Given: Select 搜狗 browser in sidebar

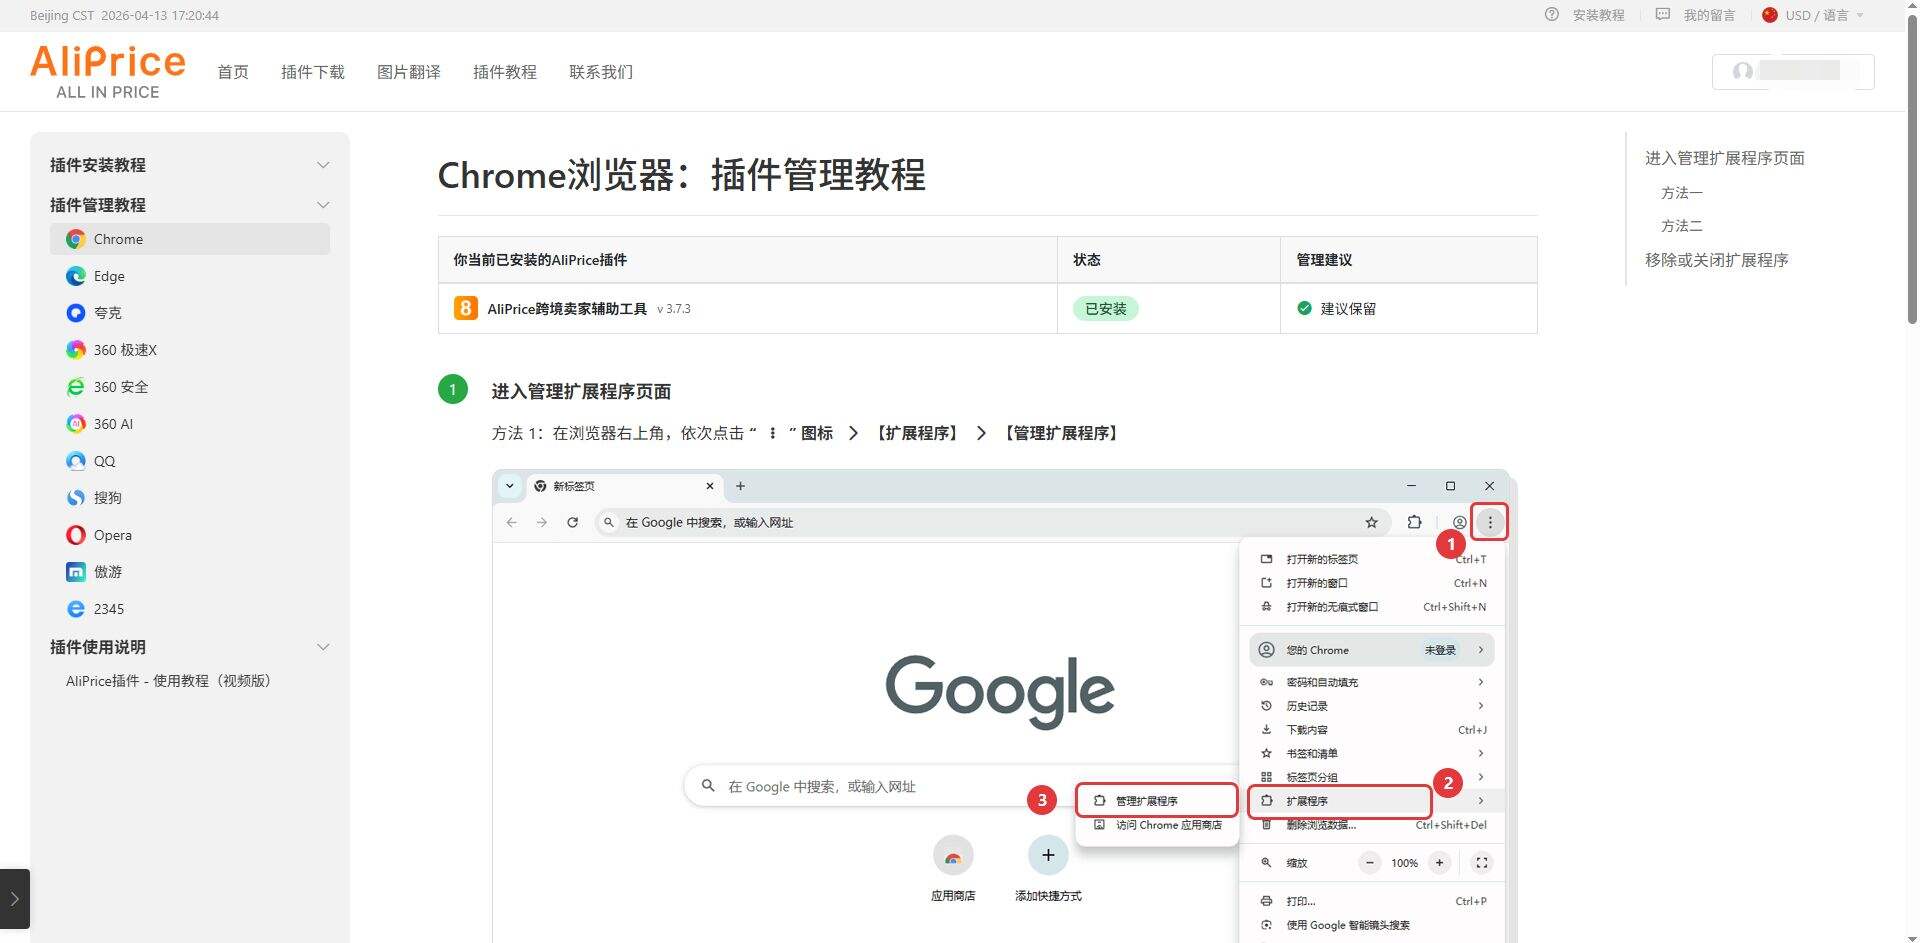Looking at the screenshot, I should (107, 498).
